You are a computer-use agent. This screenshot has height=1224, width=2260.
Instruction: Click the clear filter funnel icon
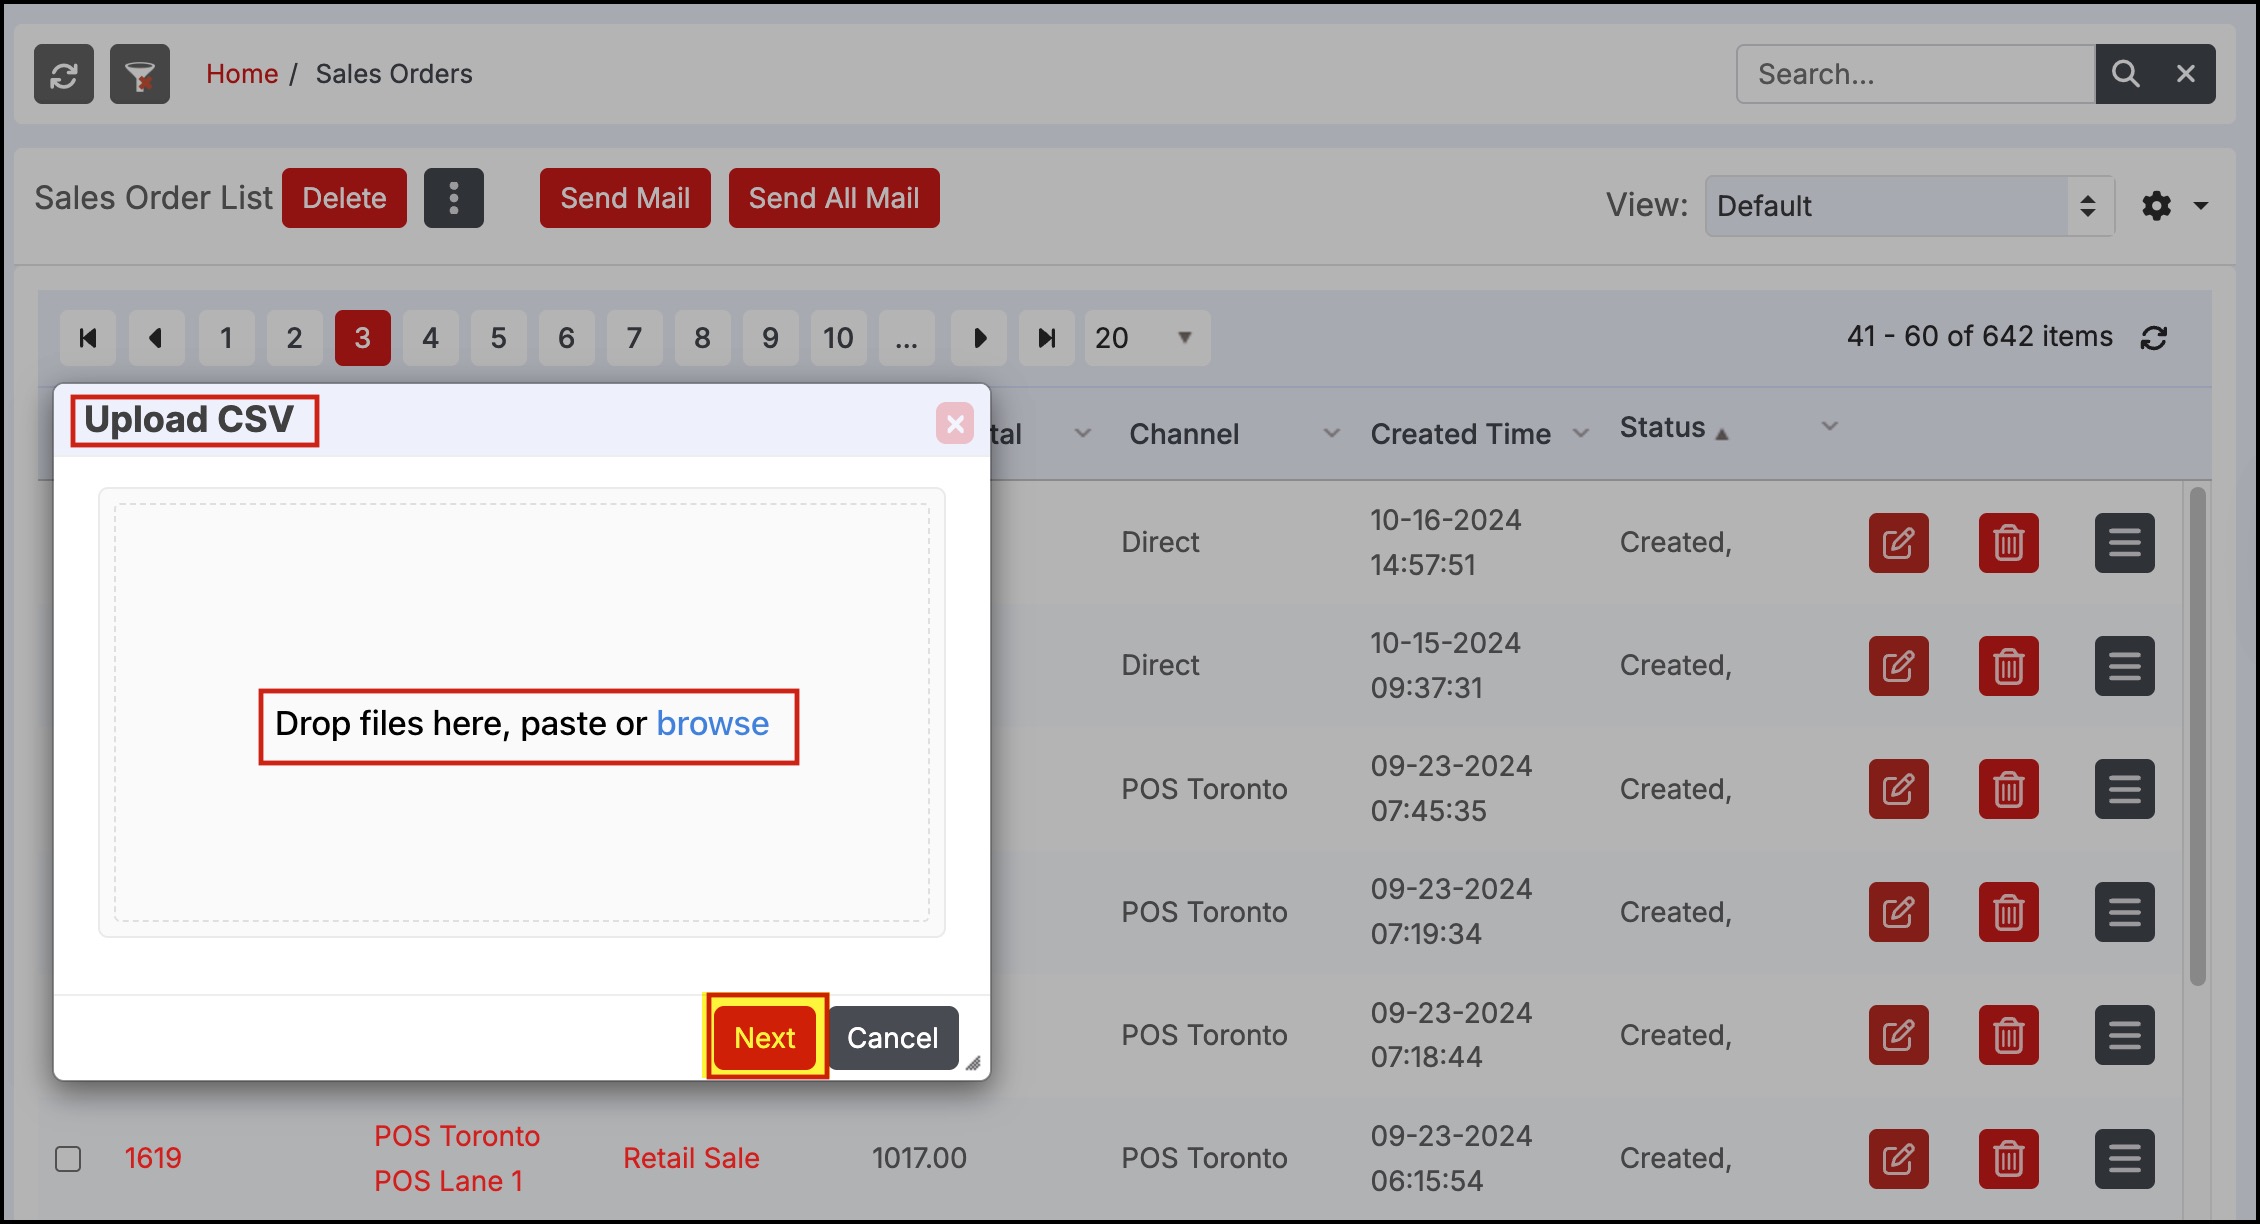click(x=140, y=74)
